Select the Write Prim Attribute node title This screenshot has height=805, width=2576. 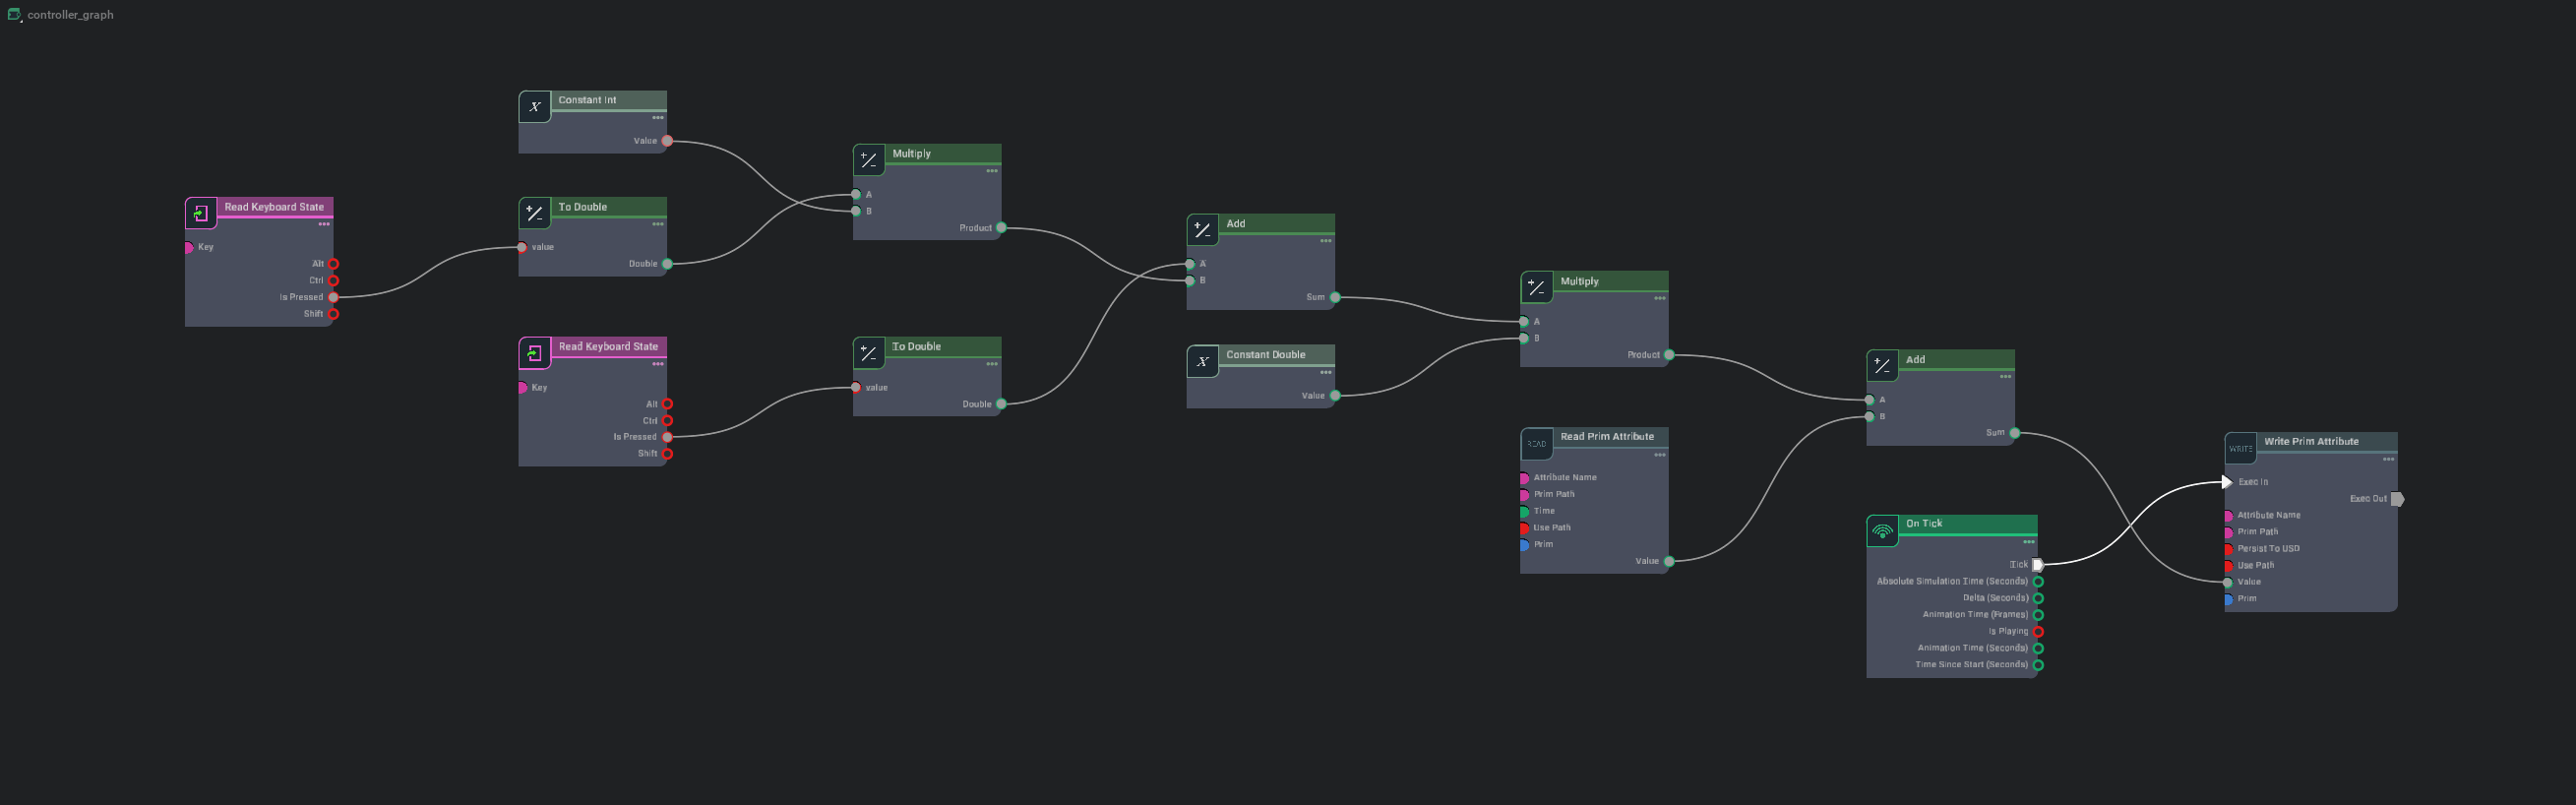coord(2311,441)
